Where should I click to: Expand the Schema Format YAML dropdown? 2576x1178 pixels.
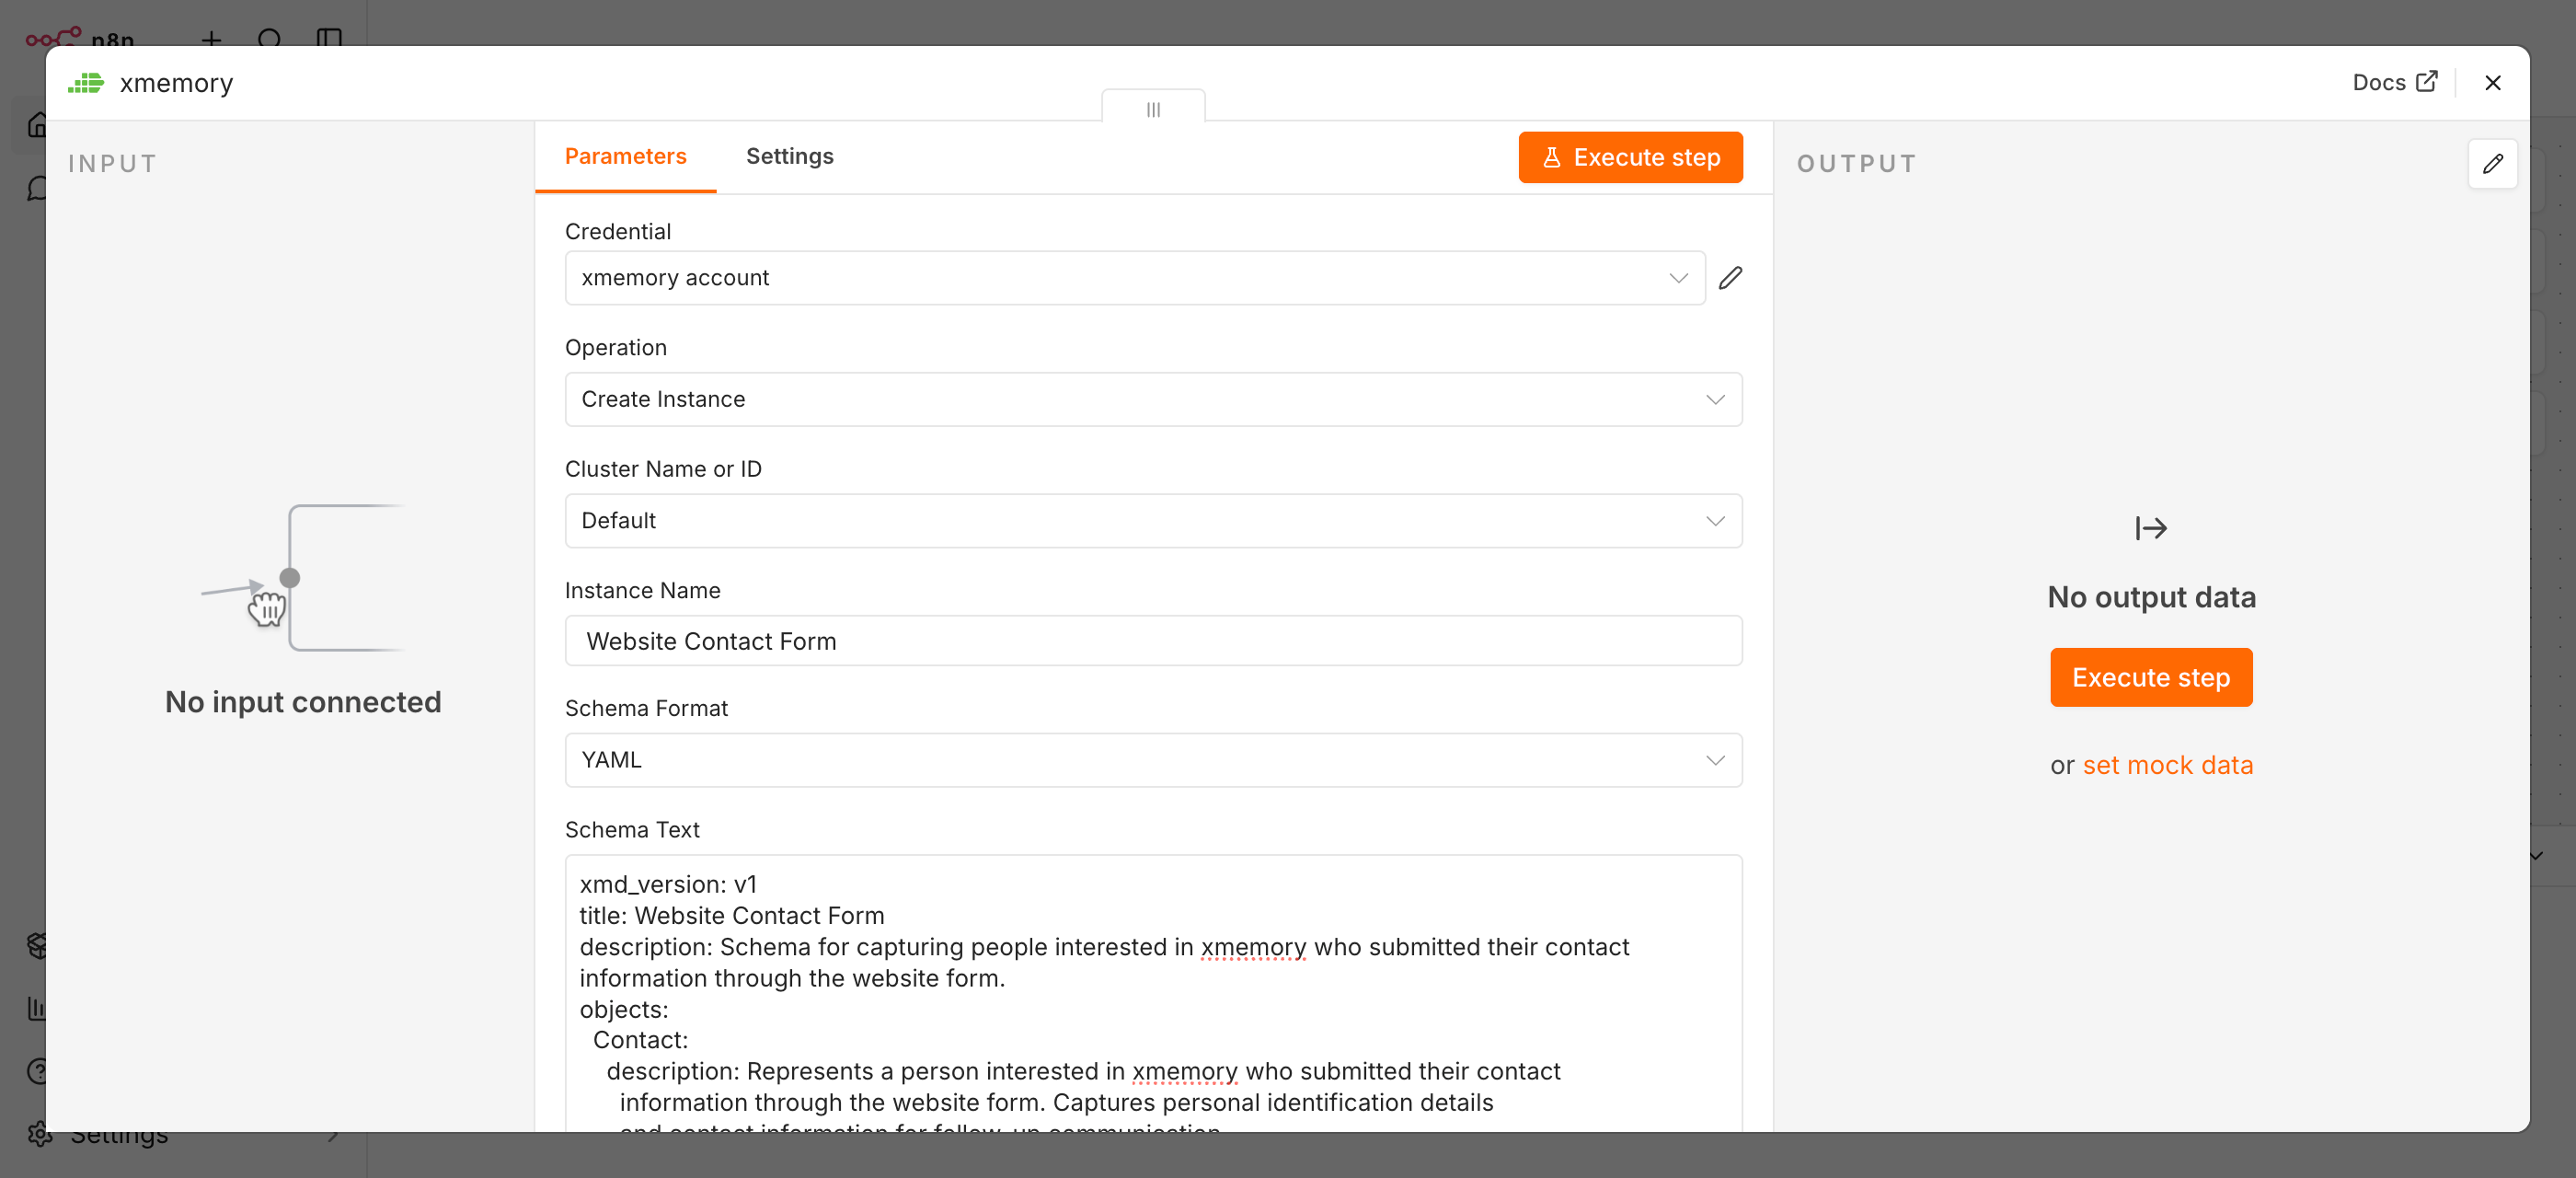(1153, 760)
